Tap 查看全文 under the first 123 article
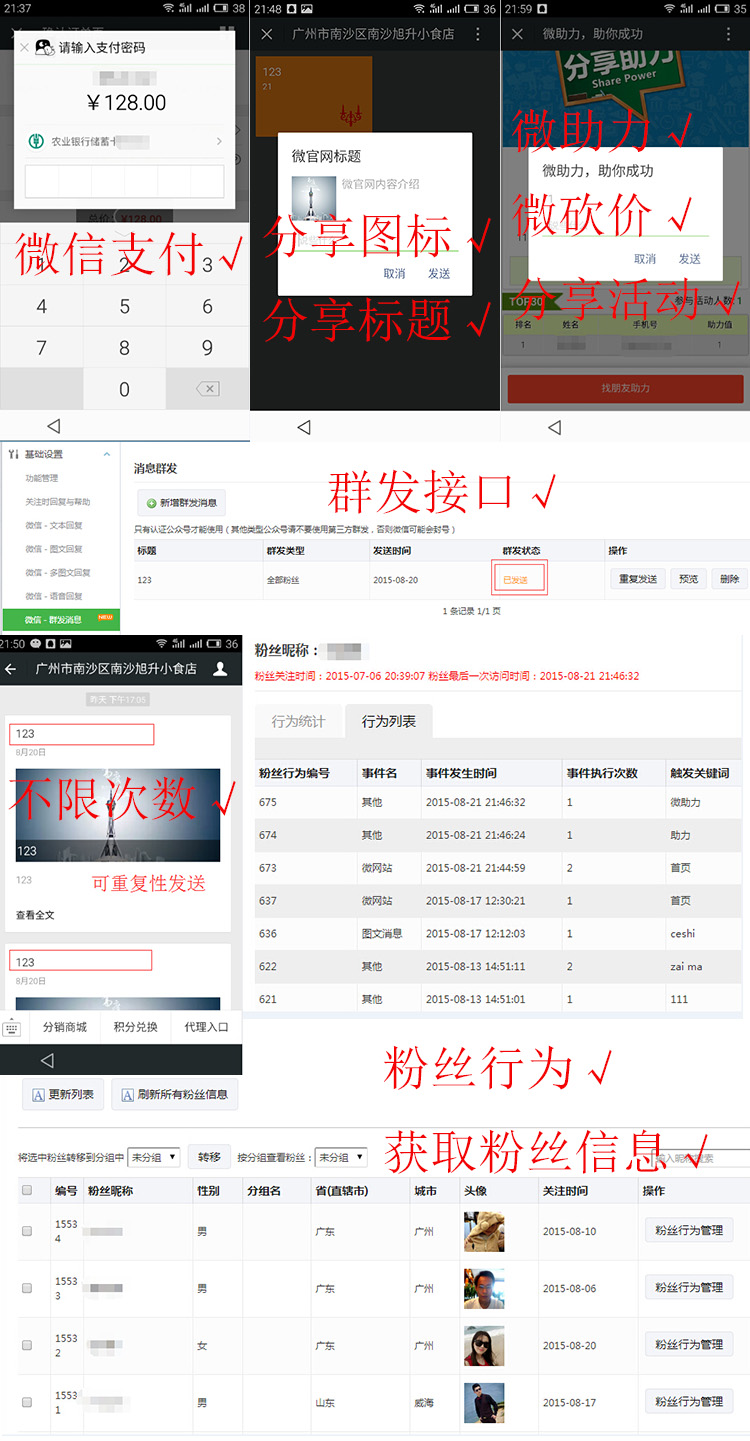The height and width of the screenshot is (1441, 750). pyautogui.click(x=35, y=915)
